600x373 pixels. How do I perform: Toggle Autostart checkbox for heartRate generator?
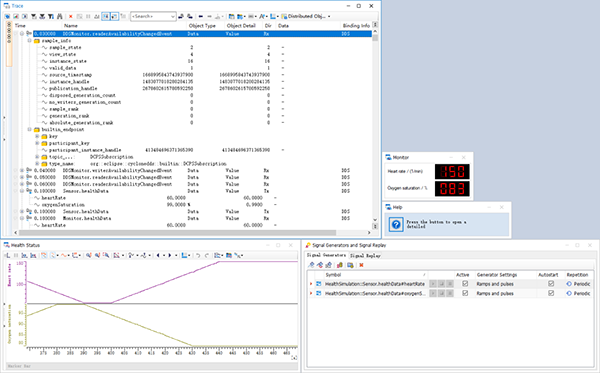pyautogui.click(x=551, y=284)
